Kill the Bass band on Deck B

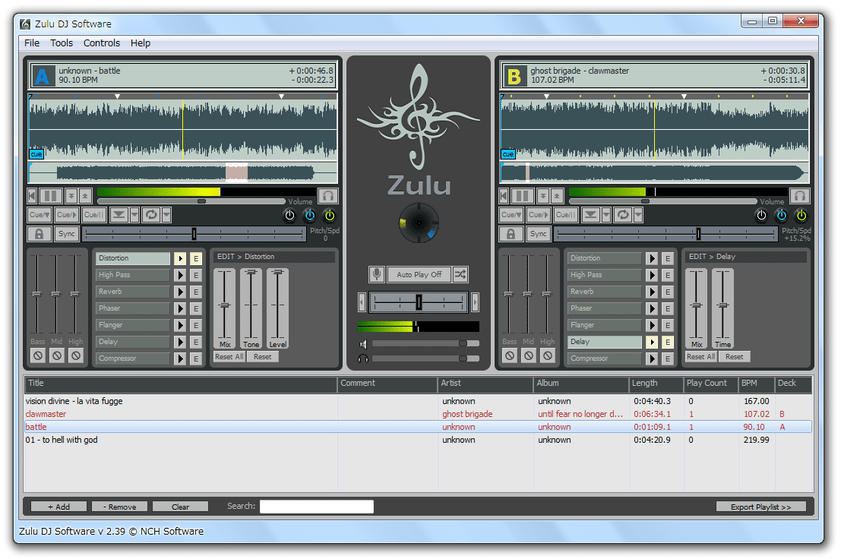[510, 355]
